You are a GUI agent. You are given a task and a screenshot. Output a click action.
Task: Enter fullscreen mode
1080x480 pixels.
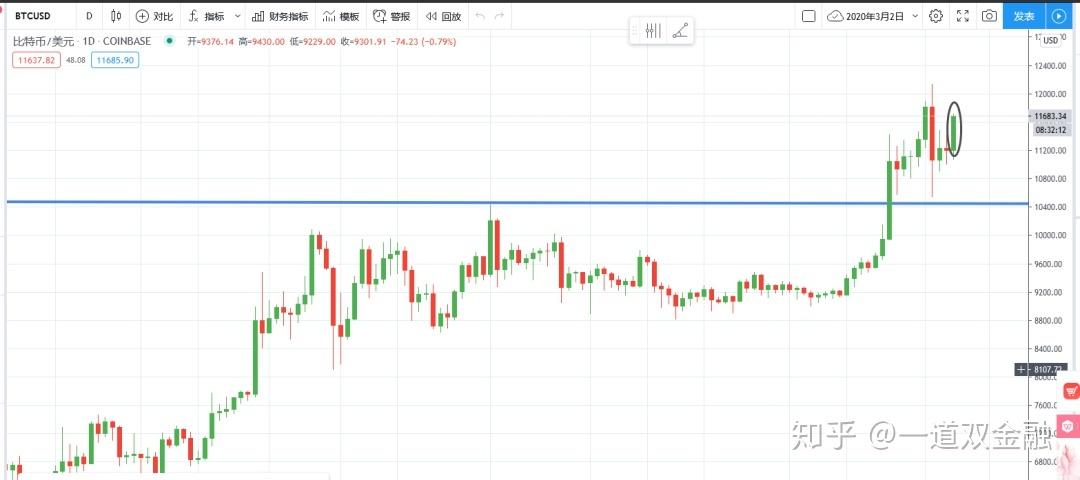963,16
